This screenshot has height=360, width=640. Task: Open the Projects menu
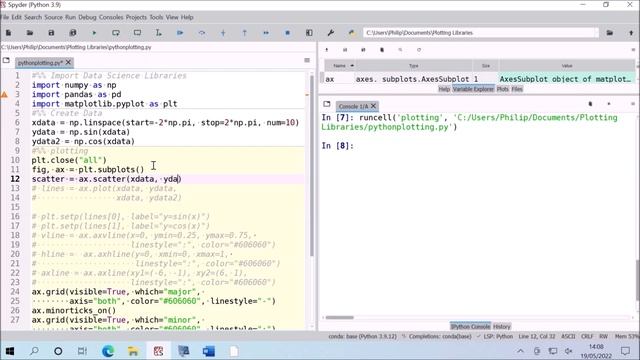click(136, 17)
